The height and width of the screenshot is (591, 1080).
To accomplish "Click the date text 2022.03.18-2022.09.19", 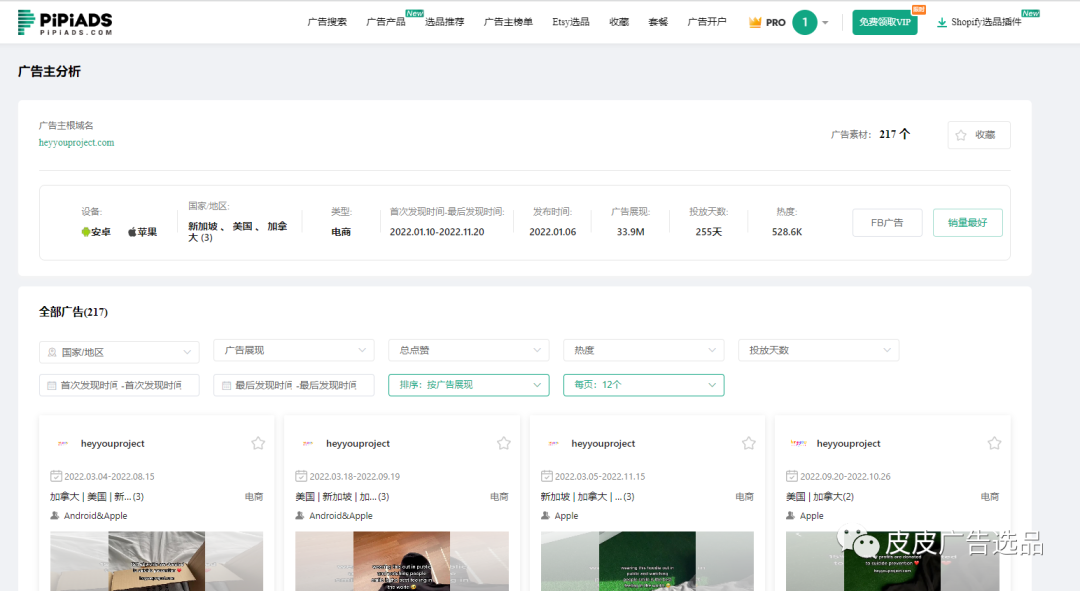I will [x=355, y=477].
